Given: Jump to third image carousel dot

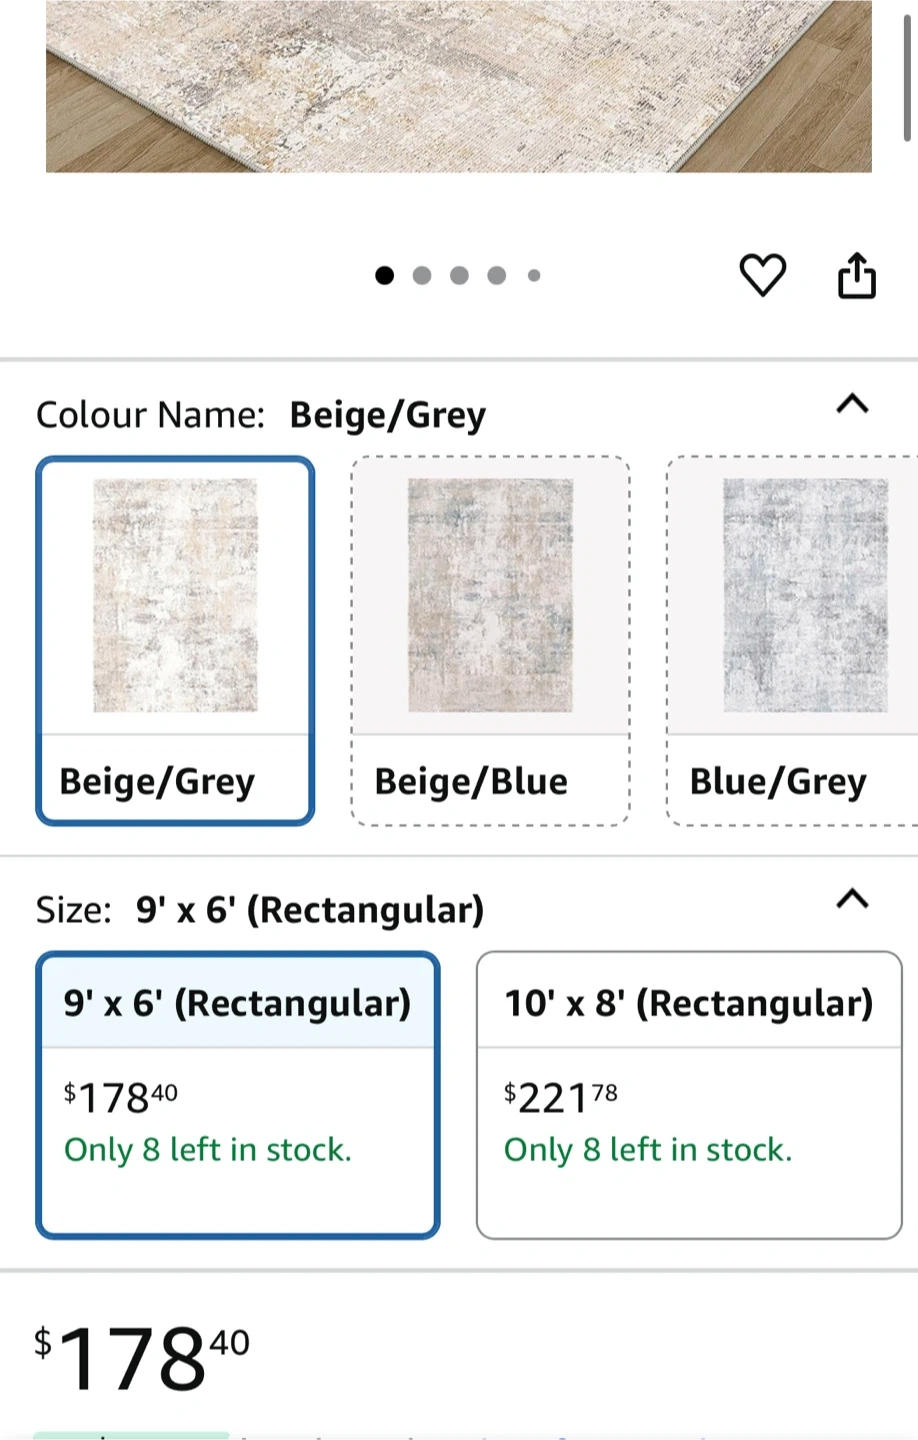Looking at the screenshot, I should [x=459, y=275].
